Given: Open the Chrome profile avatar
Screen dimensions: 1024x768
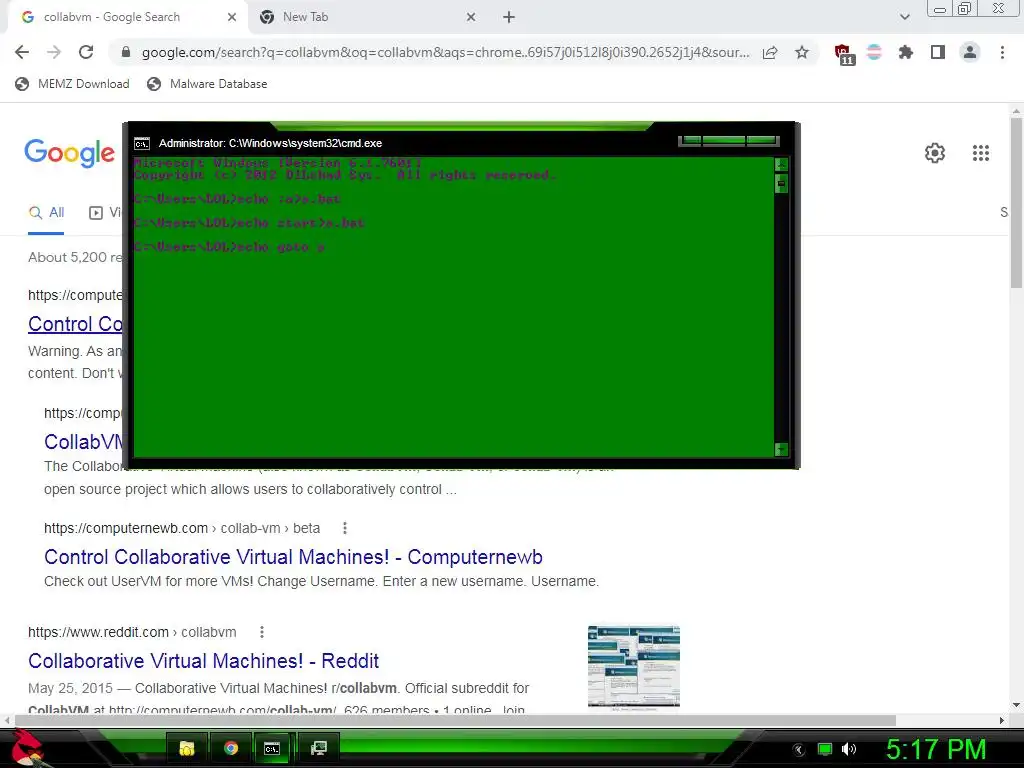Looking at the screenshot, I should [x=970, y=52].
